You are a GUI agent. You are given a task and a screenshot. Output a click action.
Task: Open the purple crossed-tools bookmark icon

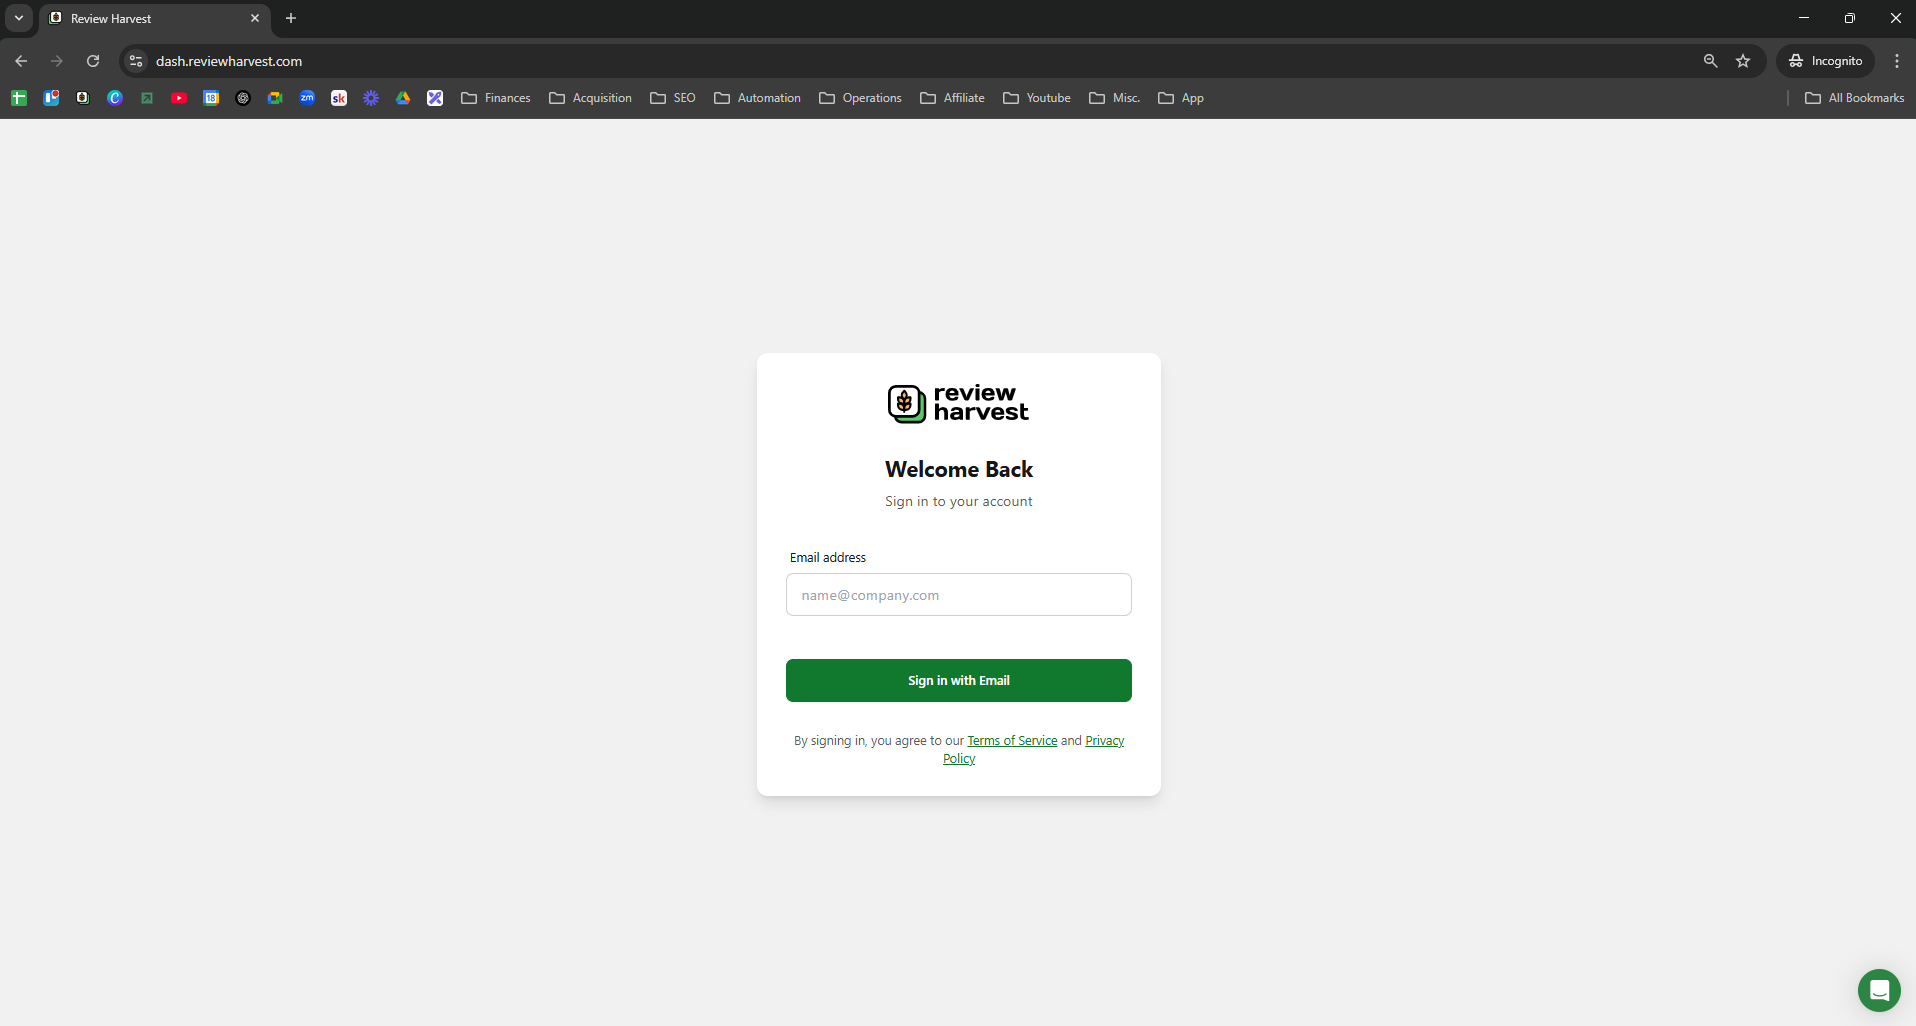tap(435, 98)
